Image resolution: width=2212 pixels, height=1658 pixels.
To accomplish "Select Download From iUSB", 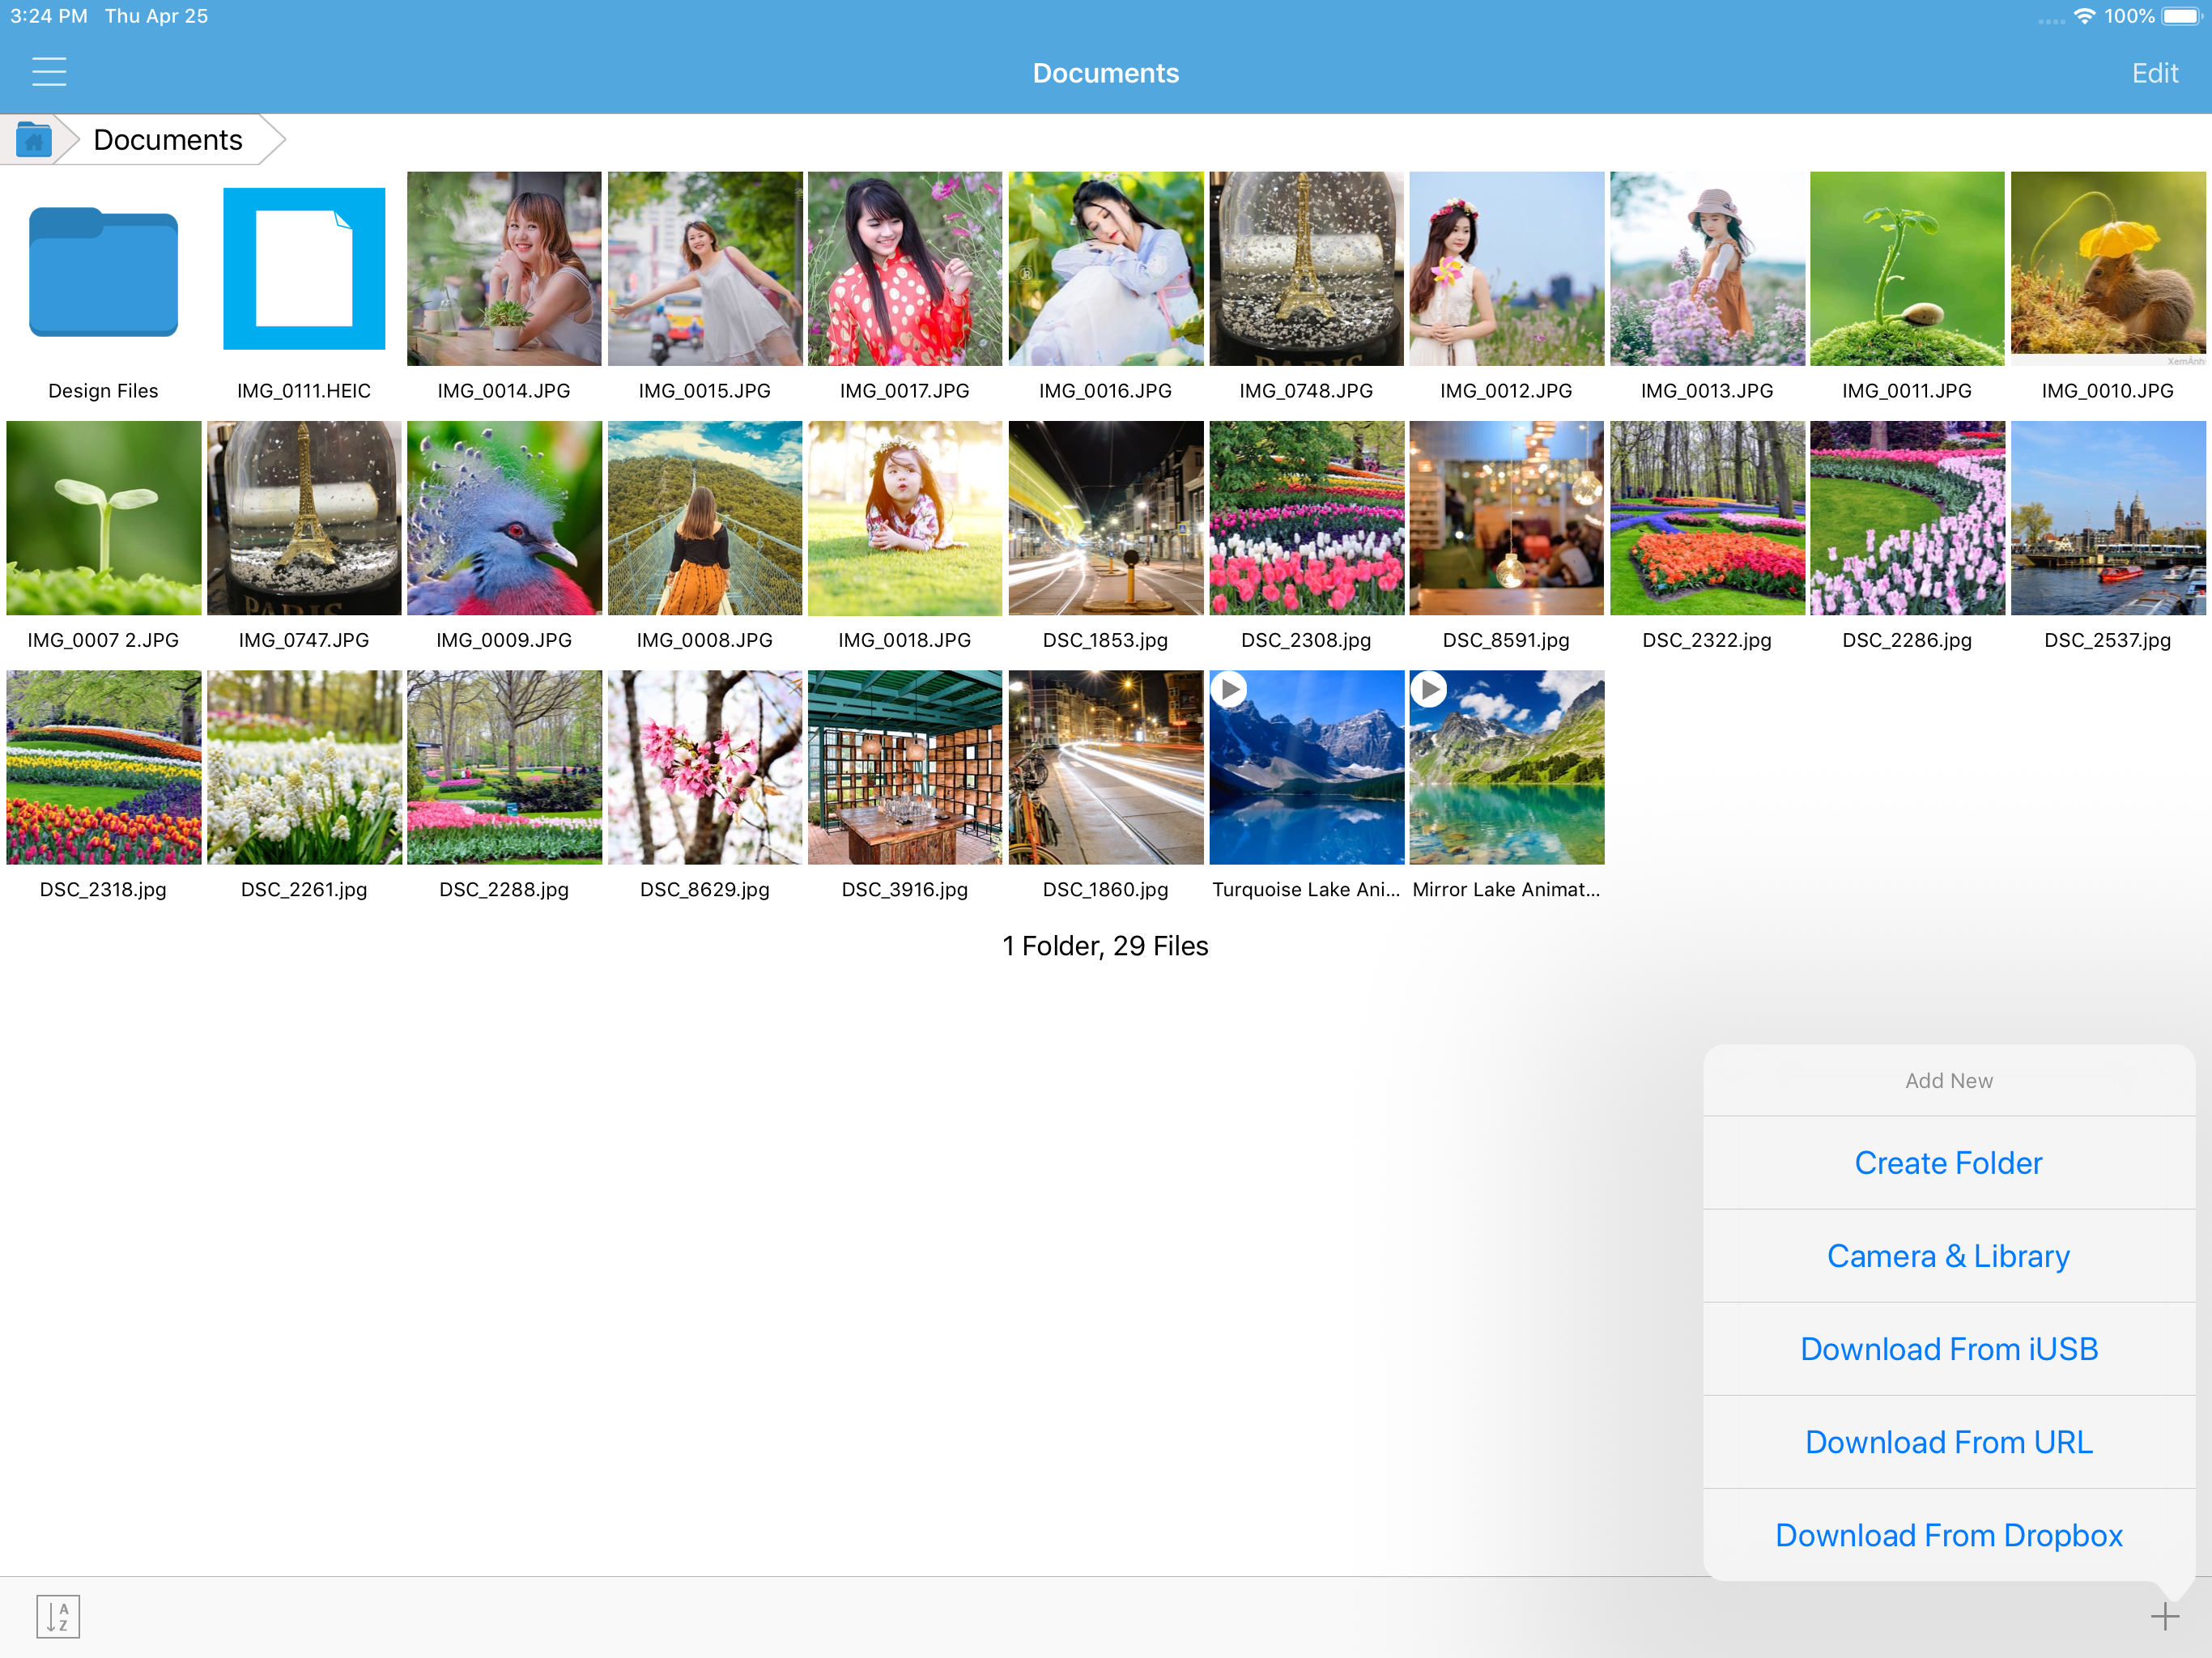I will click(1948, 1349).
